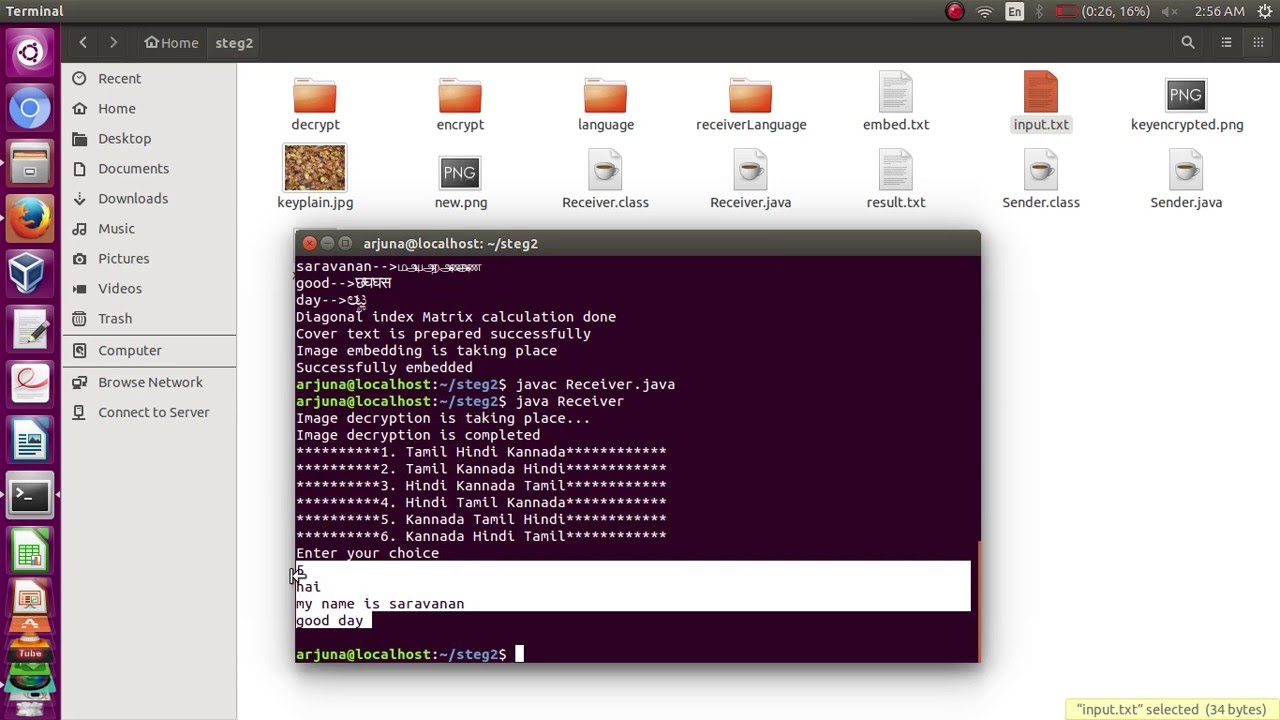The width and height of the screenshot is (1280, 720).
Task: Navigate back with the back arrow
Action: point(83,43)
